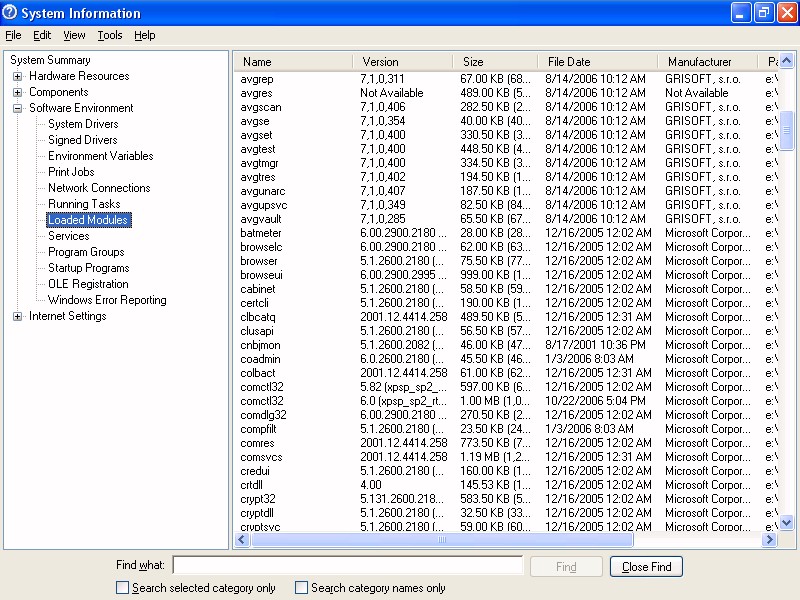Viewport: 800px width, 600px height.
Task: Collapse the Software Environment node
Action: click(x=18, y=109)
